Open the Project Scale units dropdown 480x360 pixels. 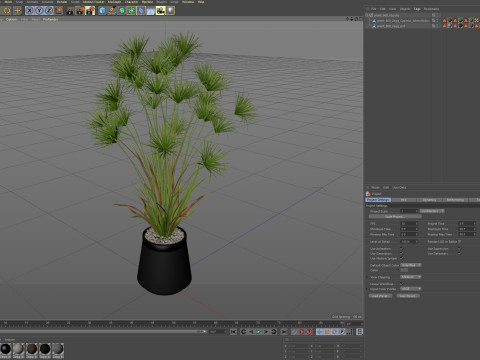click(x=432, y=211)
